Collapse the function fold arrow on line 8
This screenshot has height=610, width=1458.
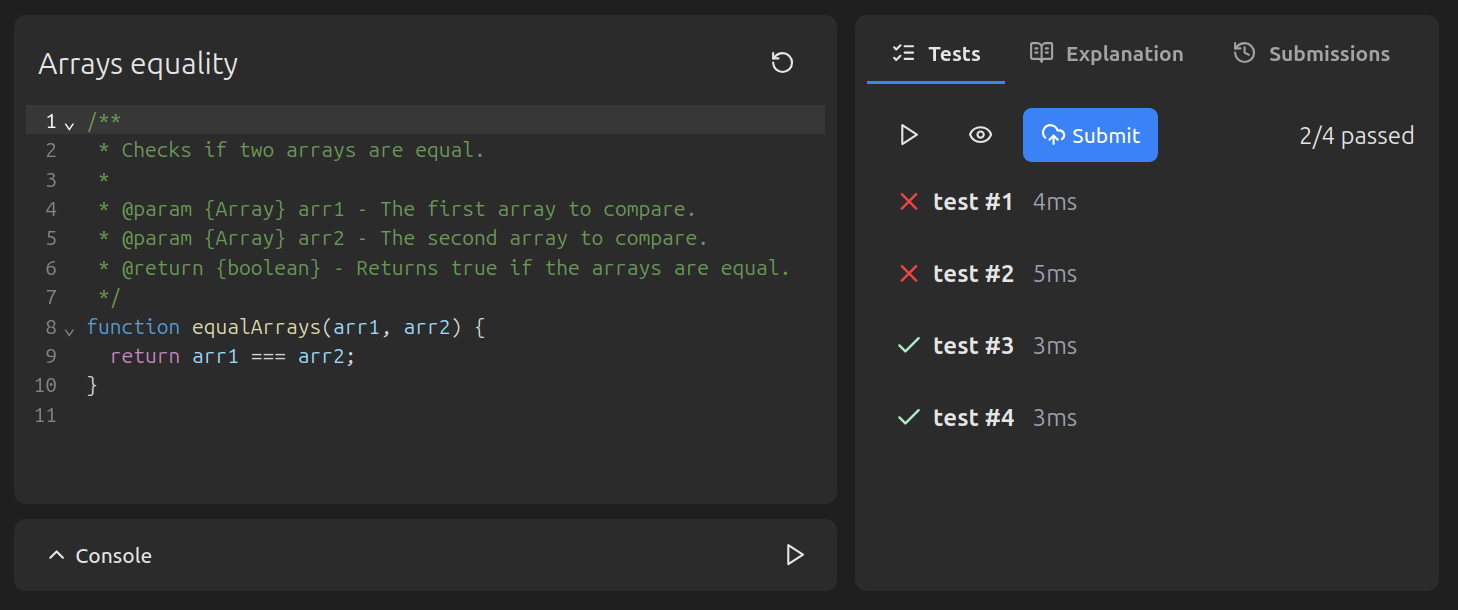pos(69,330)
